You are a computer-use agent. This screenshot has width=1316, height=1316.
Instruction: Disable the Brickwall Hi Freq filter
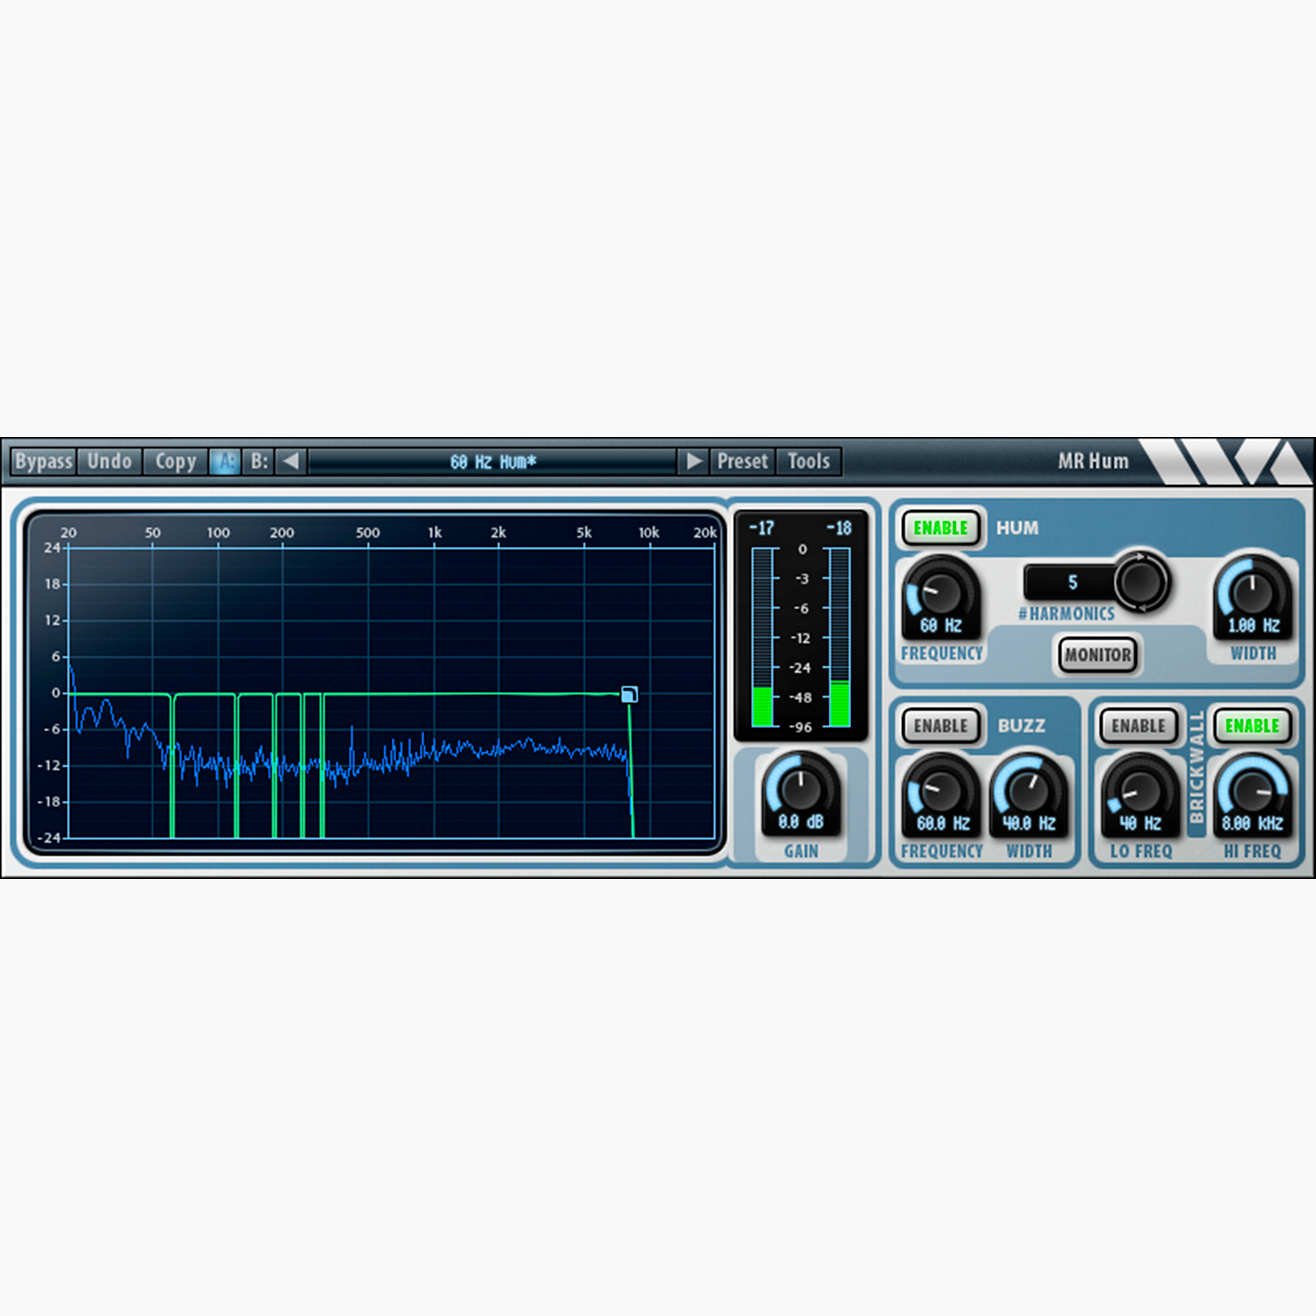[x=1251, y=726]
